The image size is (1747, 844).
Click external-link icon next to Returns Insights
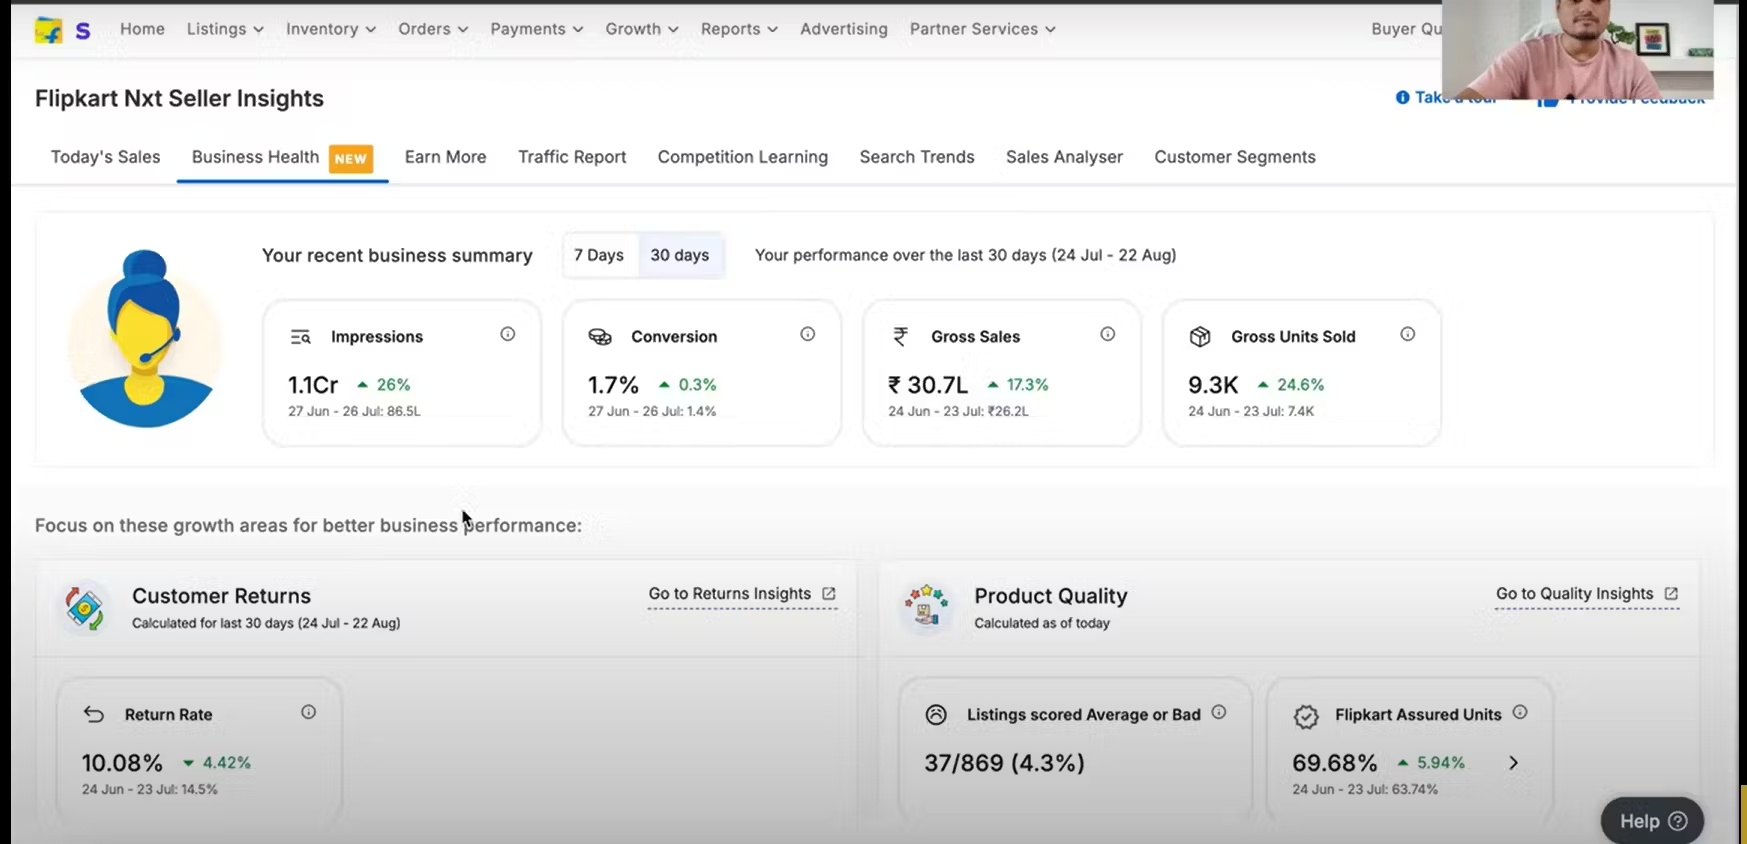[x=829, y=594]
